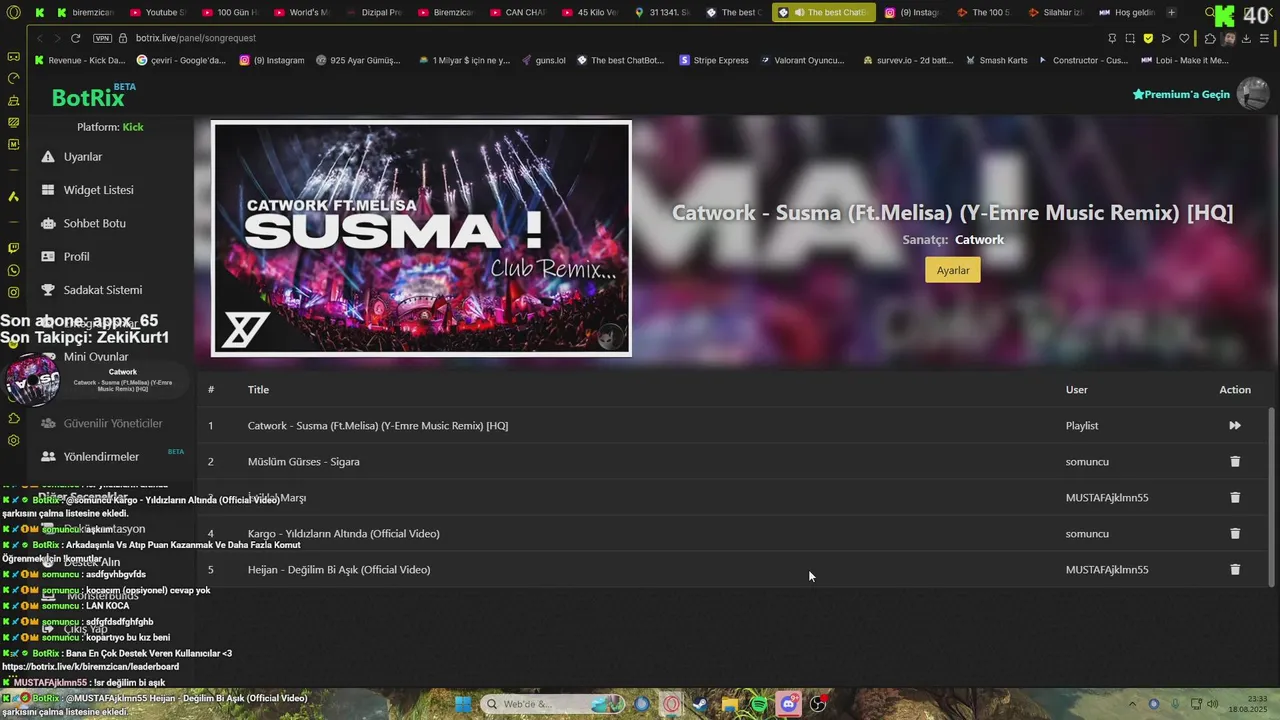Open Profil card icon in sidebar
1280x720 pixels.
[x=47, y=256]
